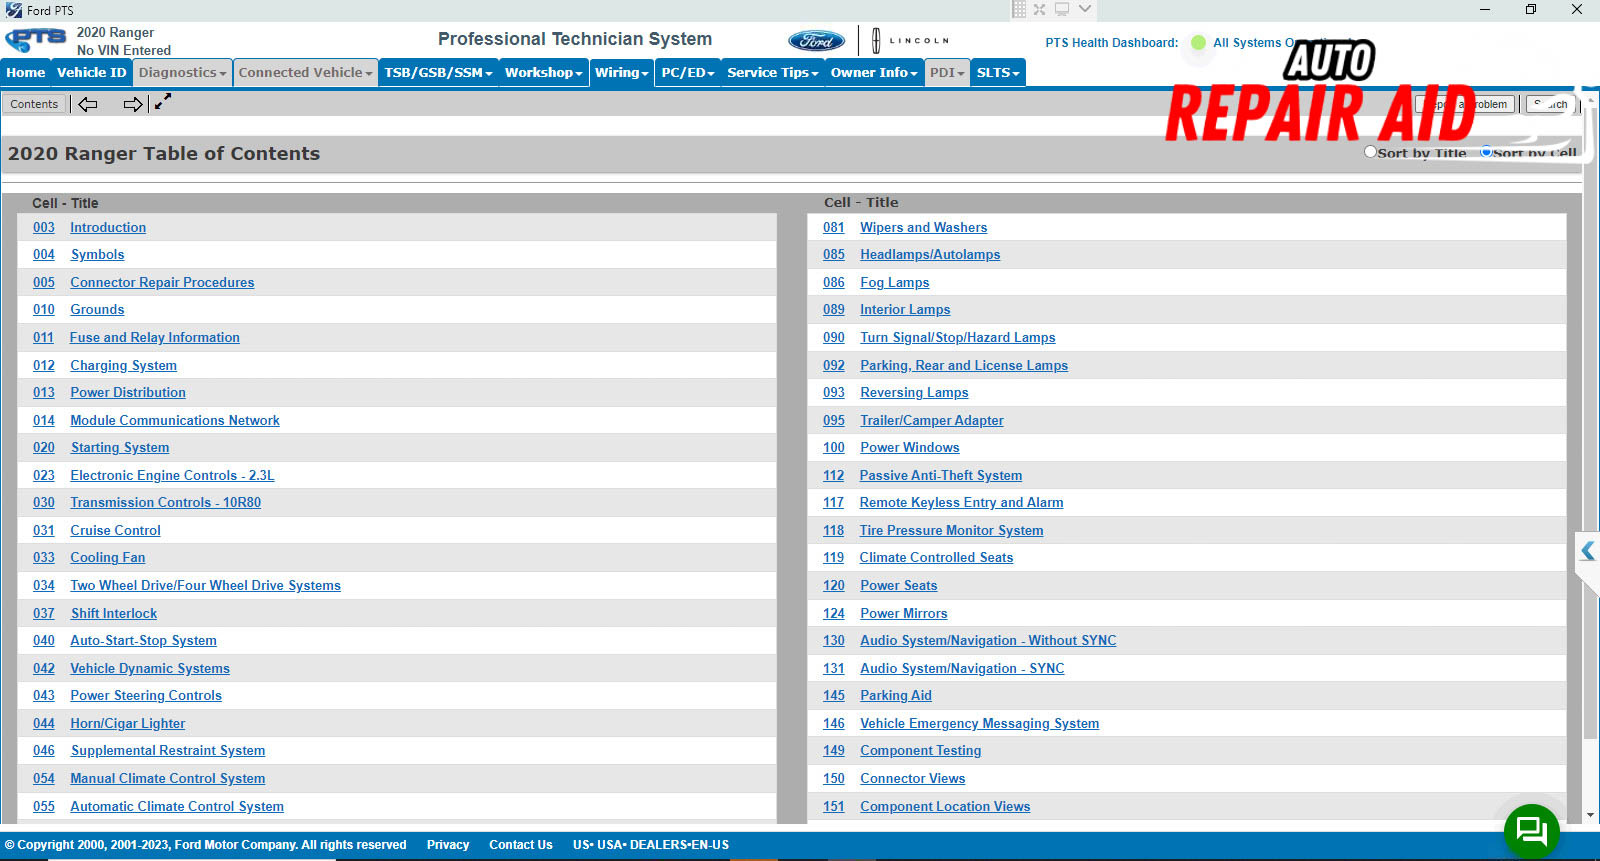Switch to the Vehicle ID tab
The image size is (1600, 861).
click(92, 73)
